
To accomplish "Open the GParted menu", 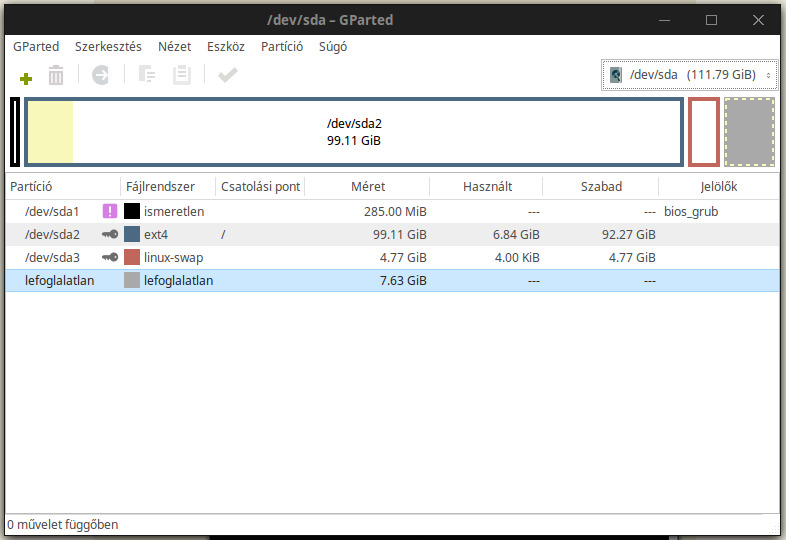I will coord(36,47).
